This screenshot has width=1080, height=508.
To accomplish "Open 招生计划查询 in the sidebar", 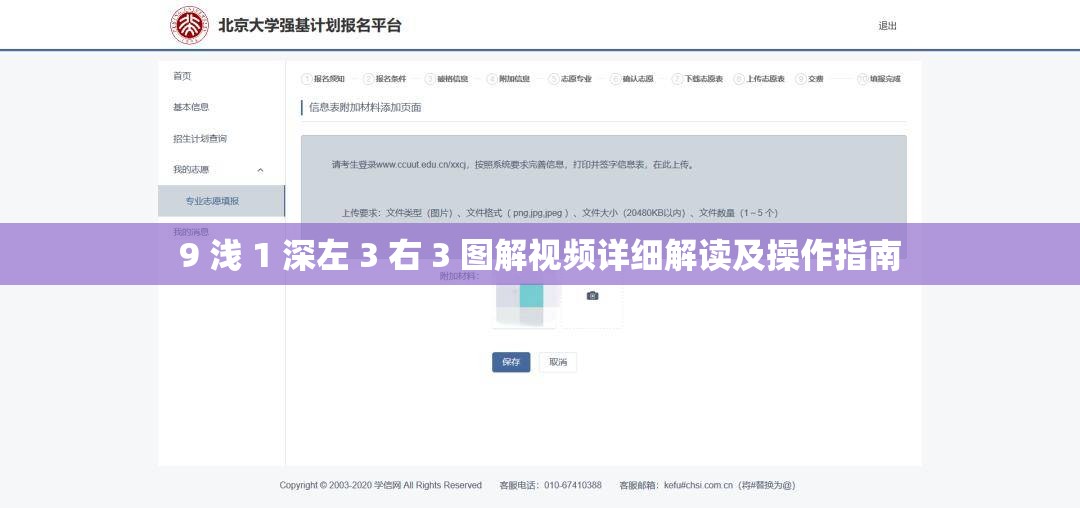I will [200, 138].
